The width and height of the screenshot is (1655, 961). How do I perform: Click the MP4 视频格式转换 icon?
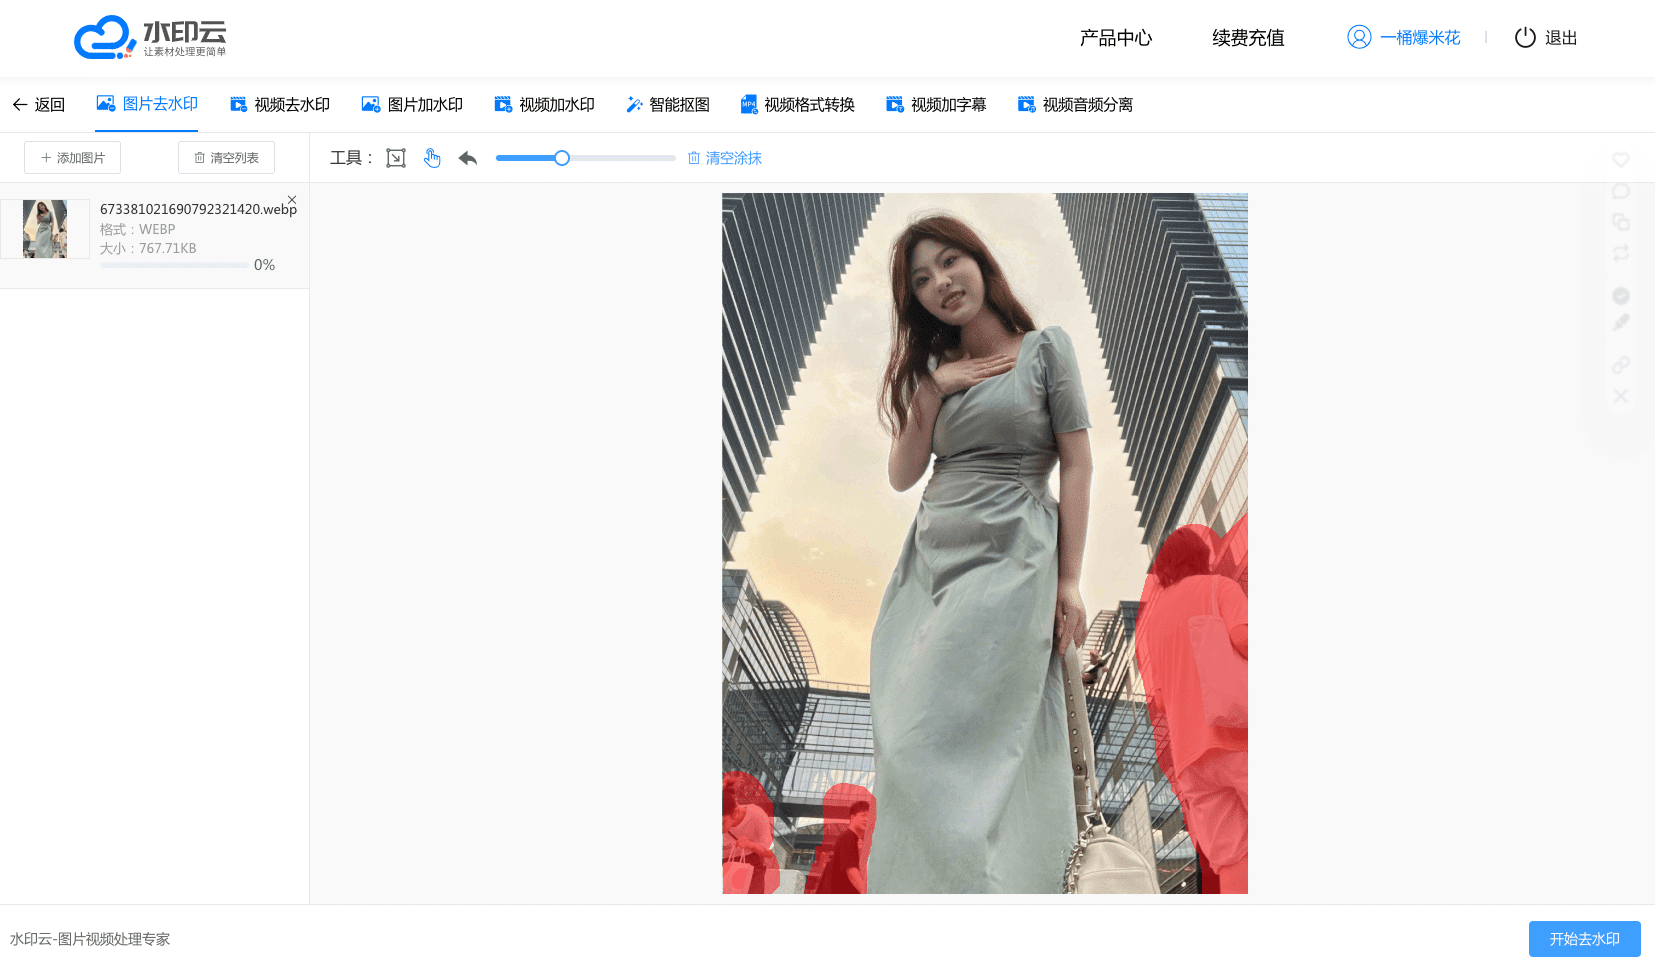749,104
